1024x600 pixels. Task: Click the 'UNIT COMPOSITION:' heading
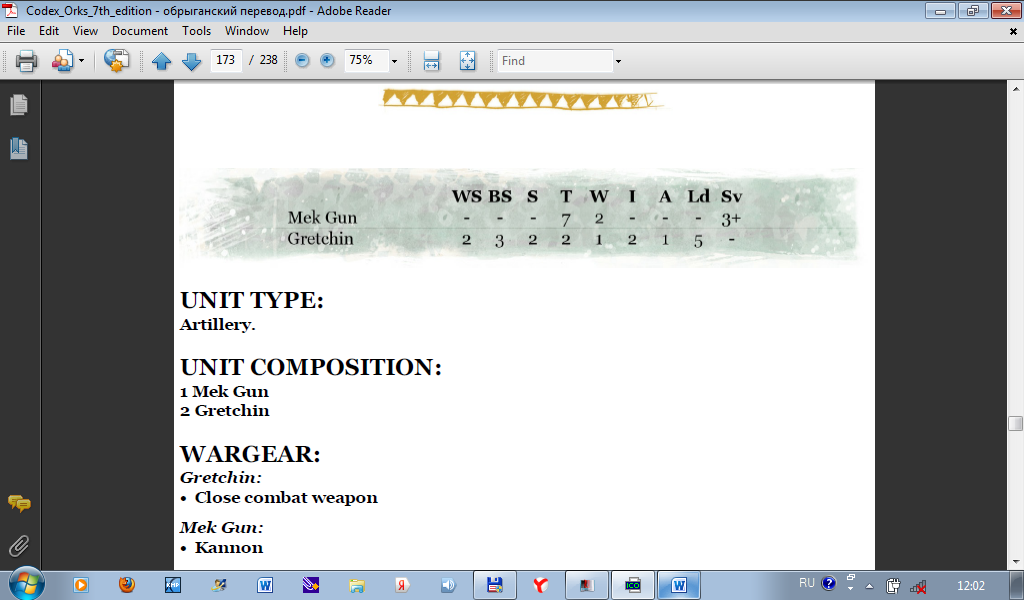[311, 367]
